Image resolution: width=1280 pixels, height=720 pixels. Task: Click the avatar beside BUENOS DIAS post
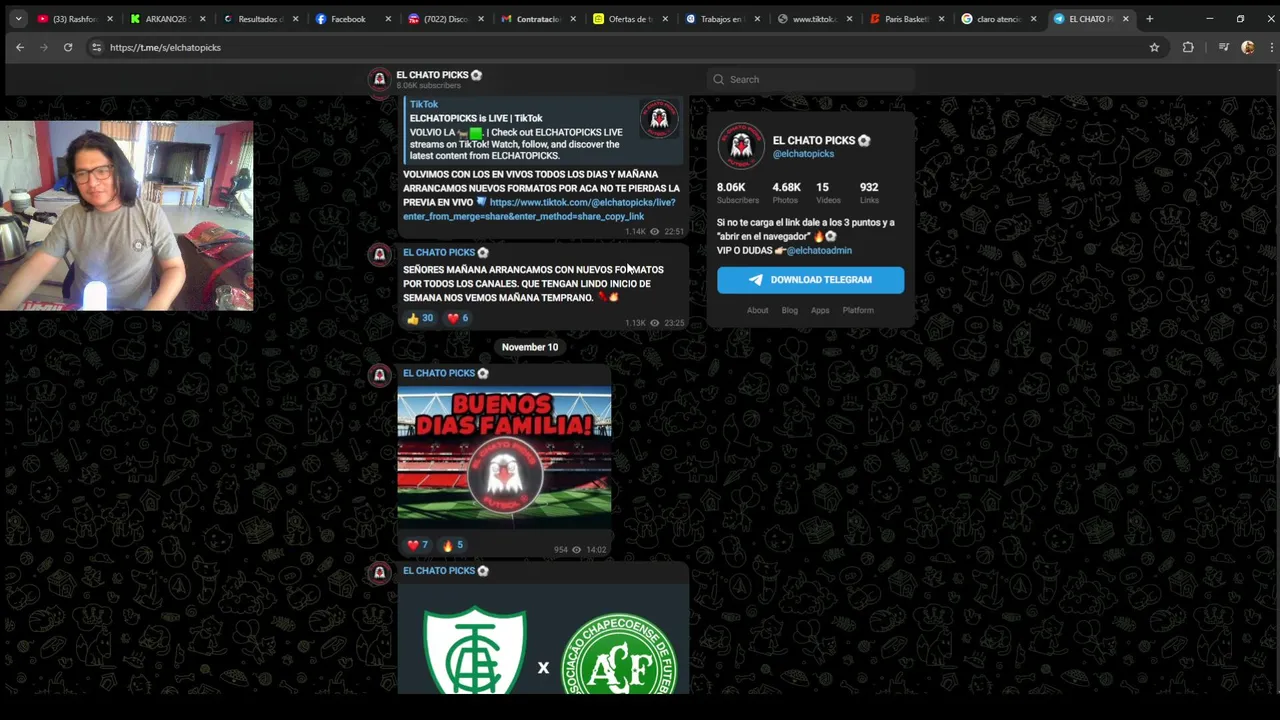click(379, 375)
